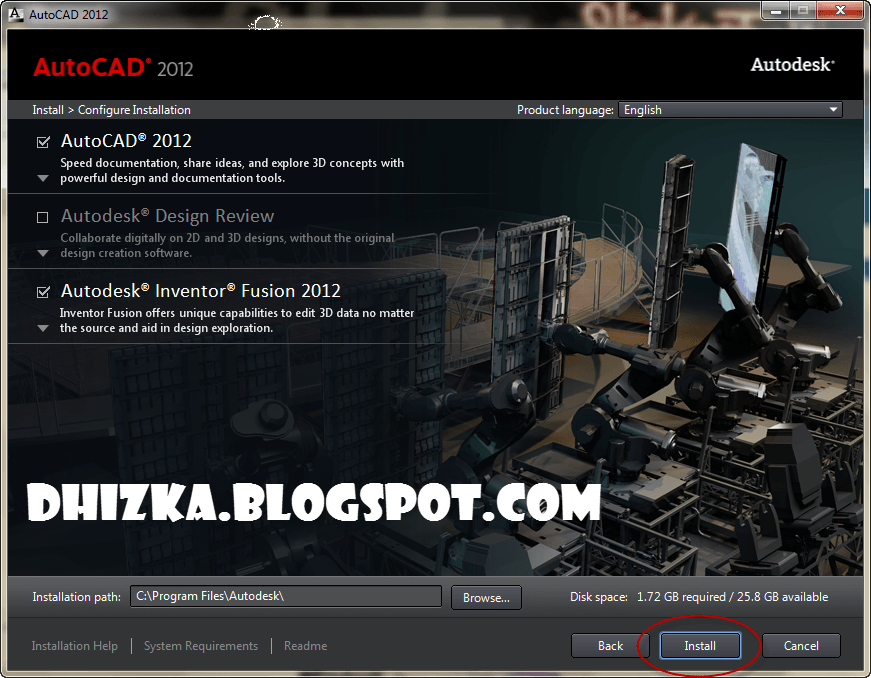Screen dimensions: 871x678
Task: Disable Autodesk Inventor Fusion 2012 installation
Action: tap(41, 291)
